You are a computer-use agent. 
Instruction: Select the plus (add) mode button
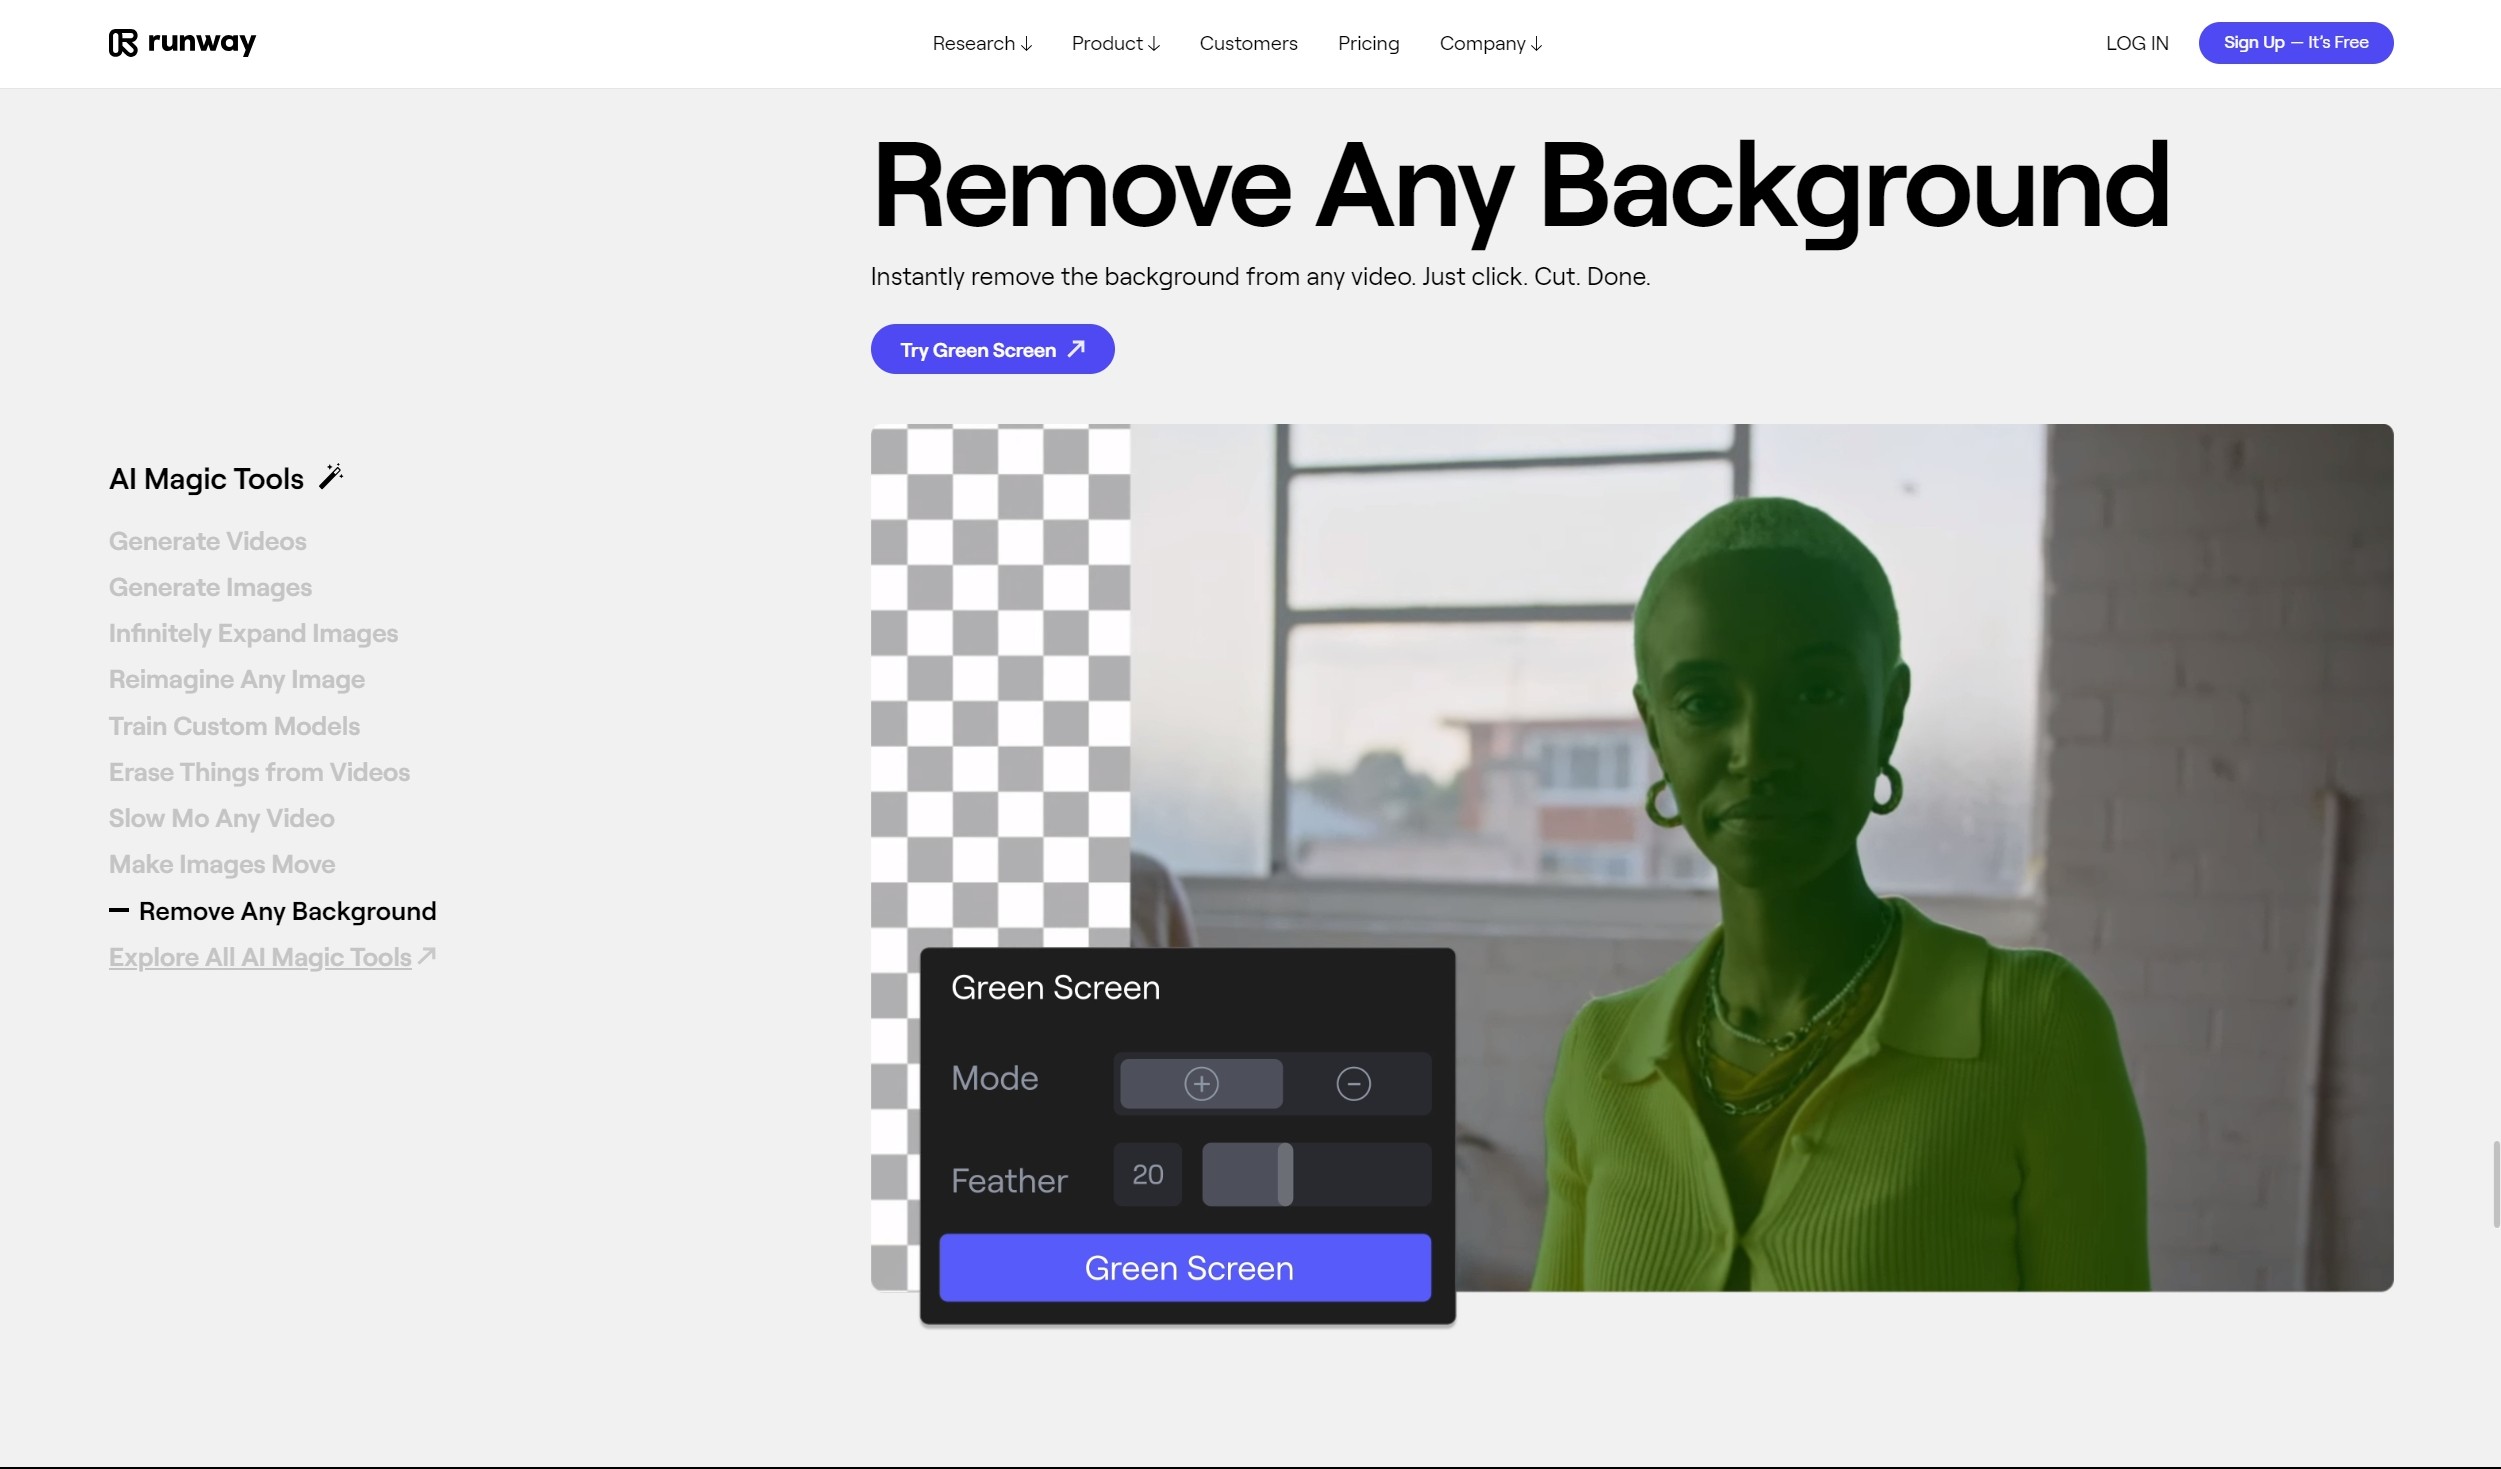[x=1201, y=1083]
